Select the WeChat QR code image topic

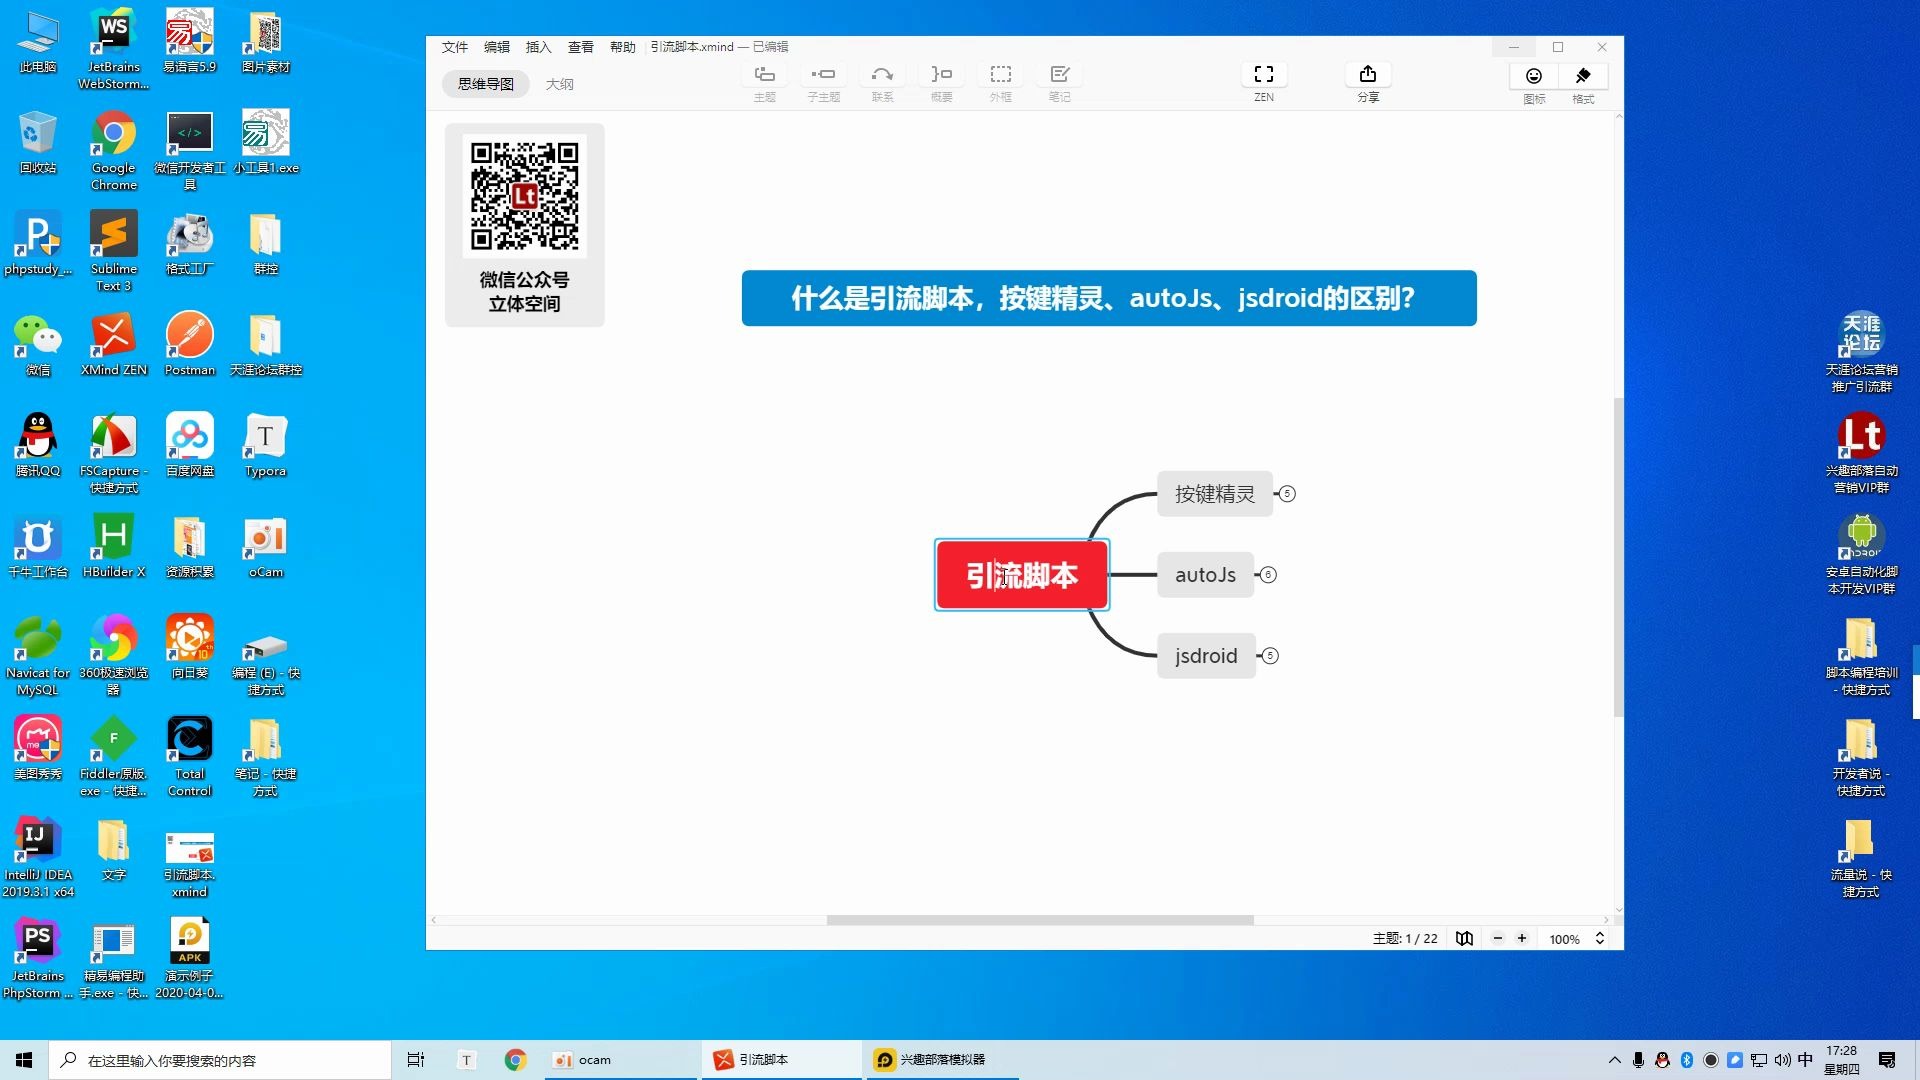pyautogui.click(x=525, y=225)
